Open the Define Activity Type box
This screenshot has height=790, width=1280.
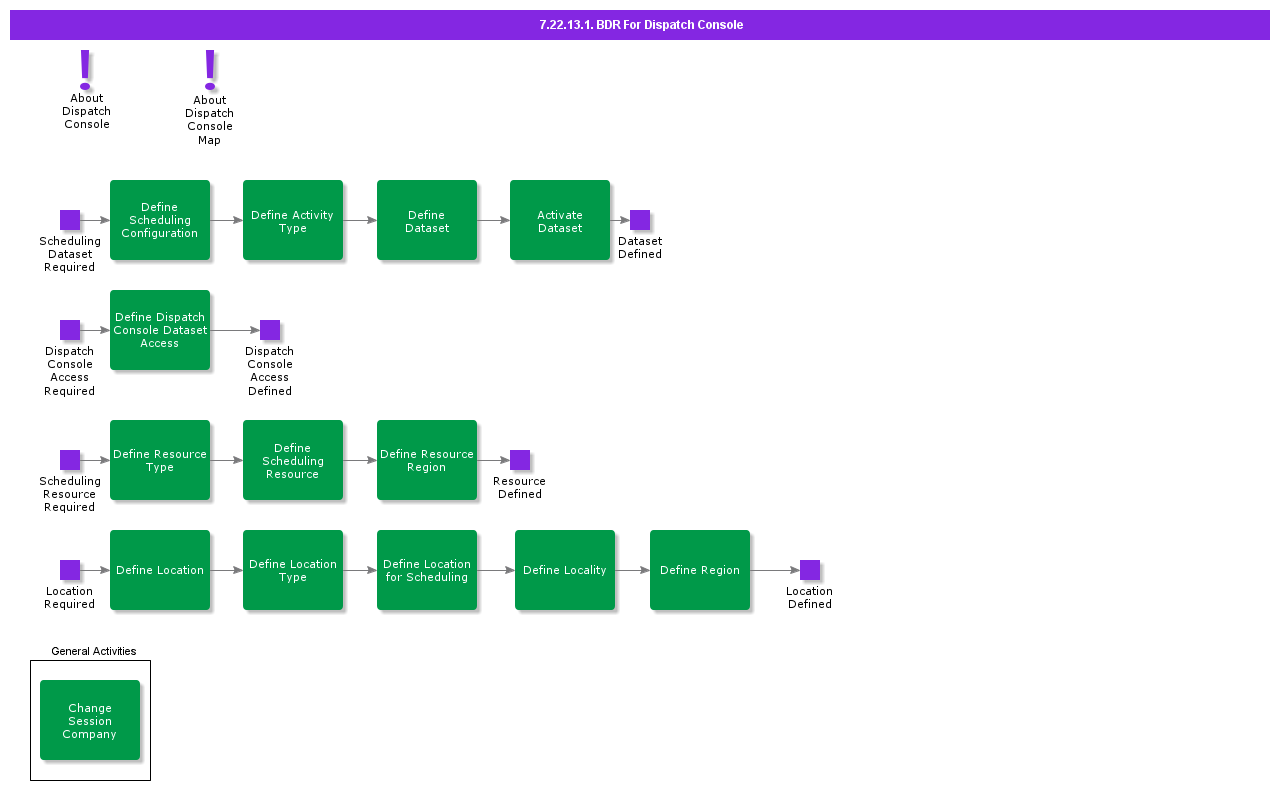pos(293,220)
